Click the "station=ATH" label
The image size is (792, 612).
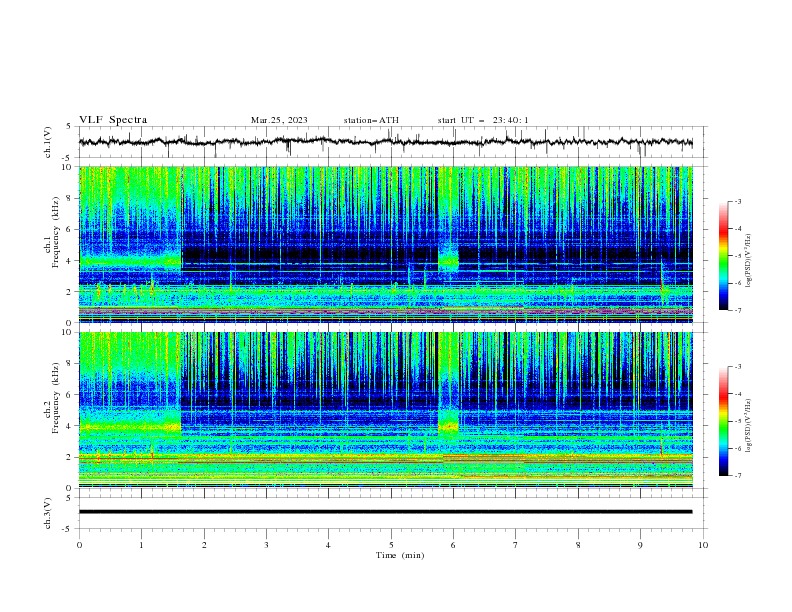click(371, 120)
